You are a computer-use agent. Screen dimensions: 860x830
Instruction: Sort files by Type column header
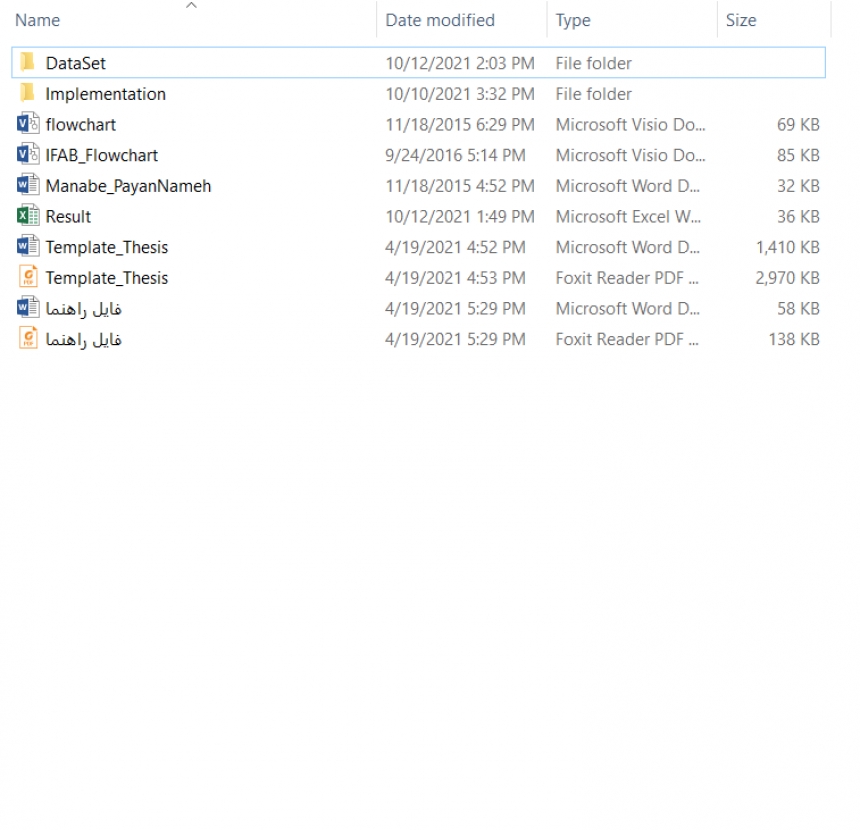573,20
